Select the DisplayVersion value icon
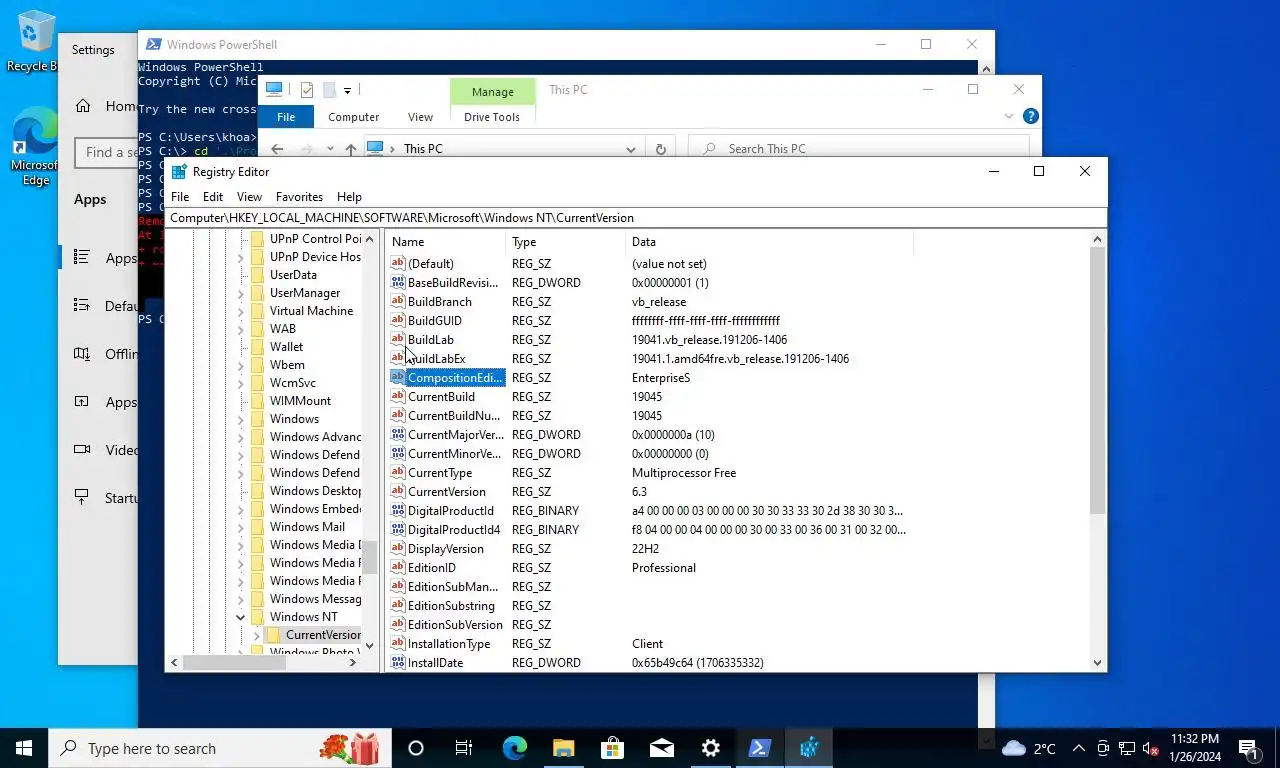The height and width of the screenshot is (768, 1280). [x=398, y=549]
